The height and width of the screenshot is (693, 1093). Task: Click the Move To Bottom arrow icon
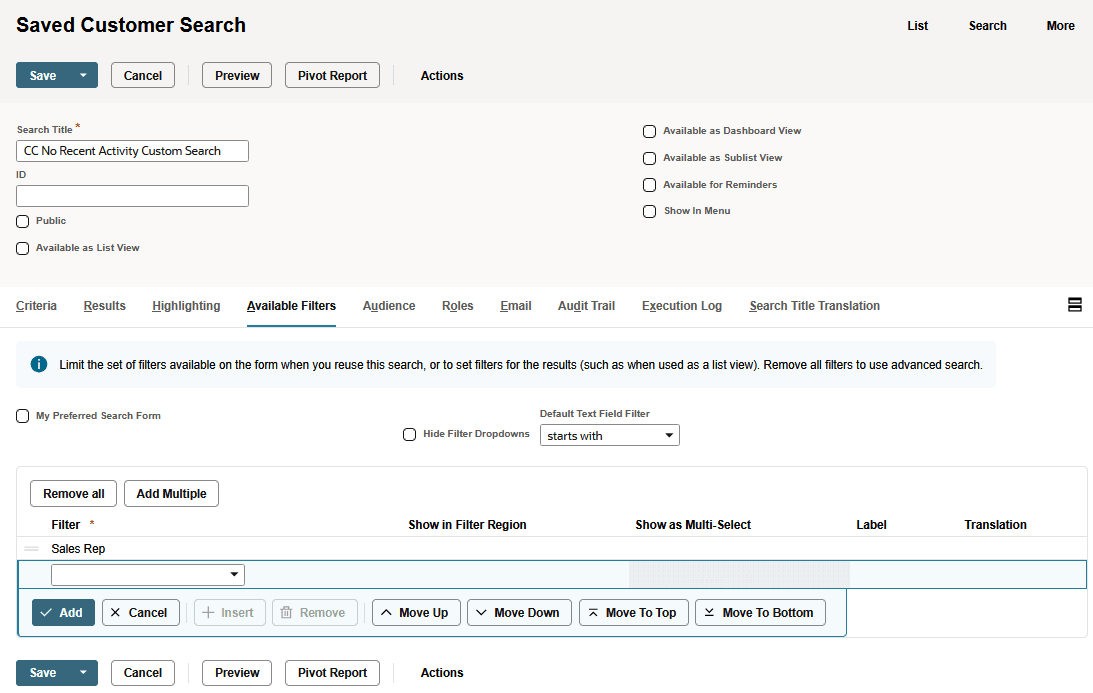point(709,611)
